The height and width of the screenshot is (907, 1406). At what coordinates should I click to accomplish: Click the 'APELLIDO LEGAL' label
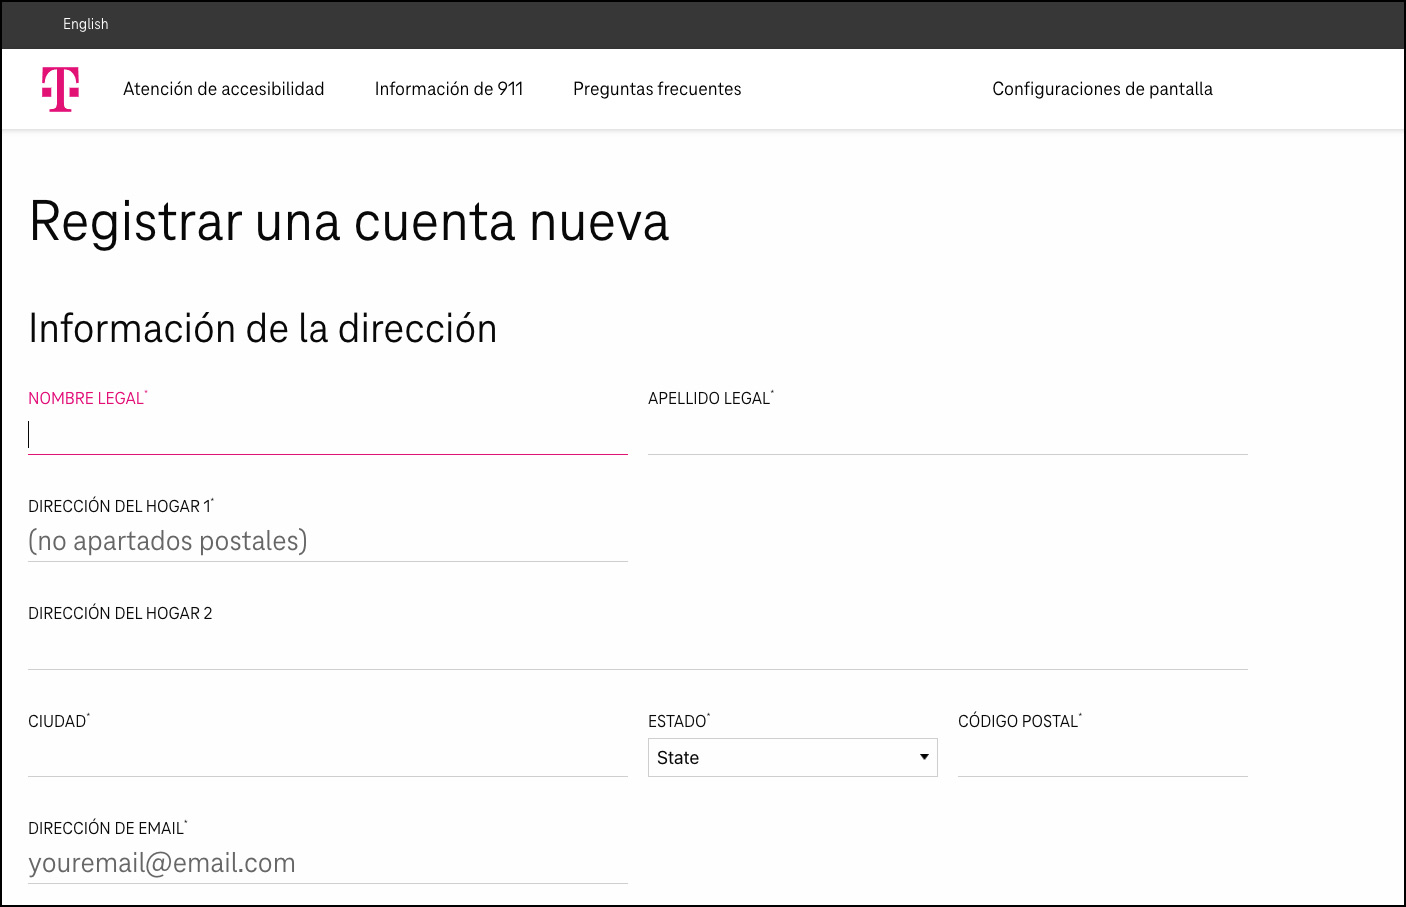click(x=711, y=398)
